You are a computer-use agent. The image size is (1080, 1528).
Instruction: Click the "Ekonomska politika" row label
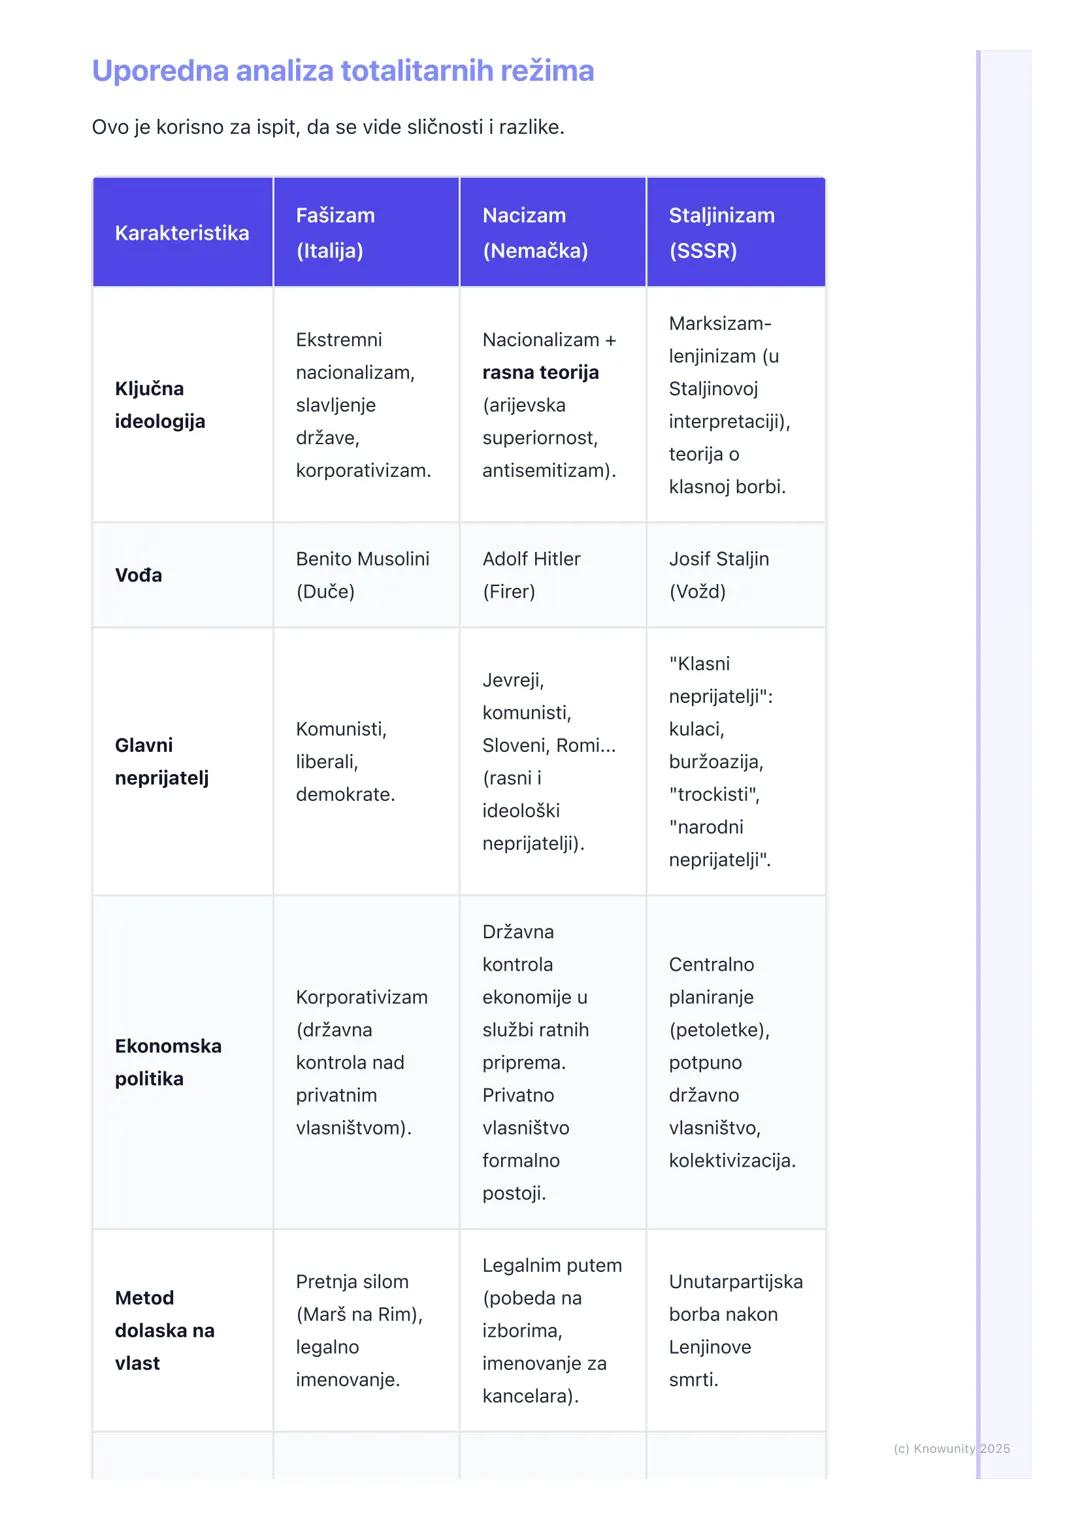pyautogui.click(x=168, y=1062)
